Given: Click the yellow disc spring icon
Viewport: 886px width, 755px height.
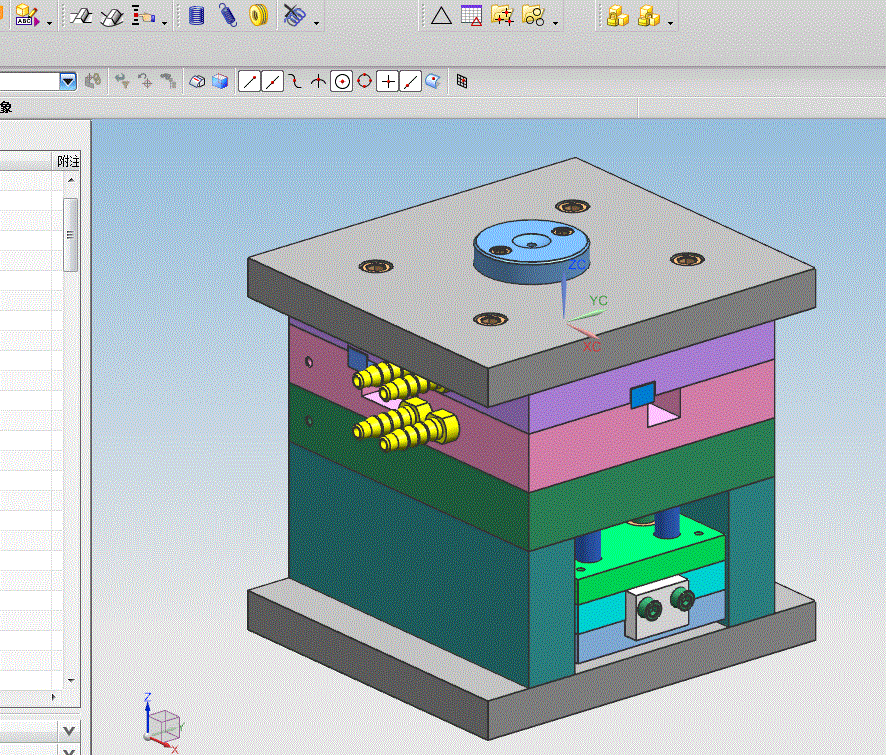Looking at the screenshot, I should point(258,15).
